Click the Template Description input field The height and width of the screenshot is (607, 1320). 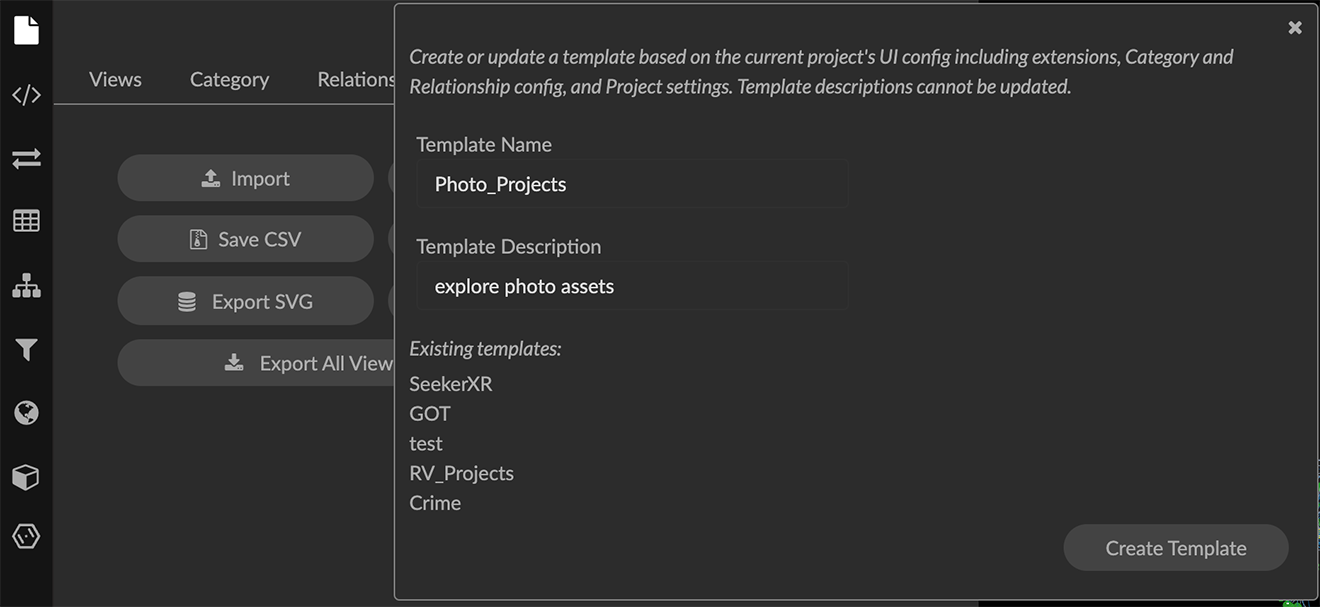tap(632, 286)
